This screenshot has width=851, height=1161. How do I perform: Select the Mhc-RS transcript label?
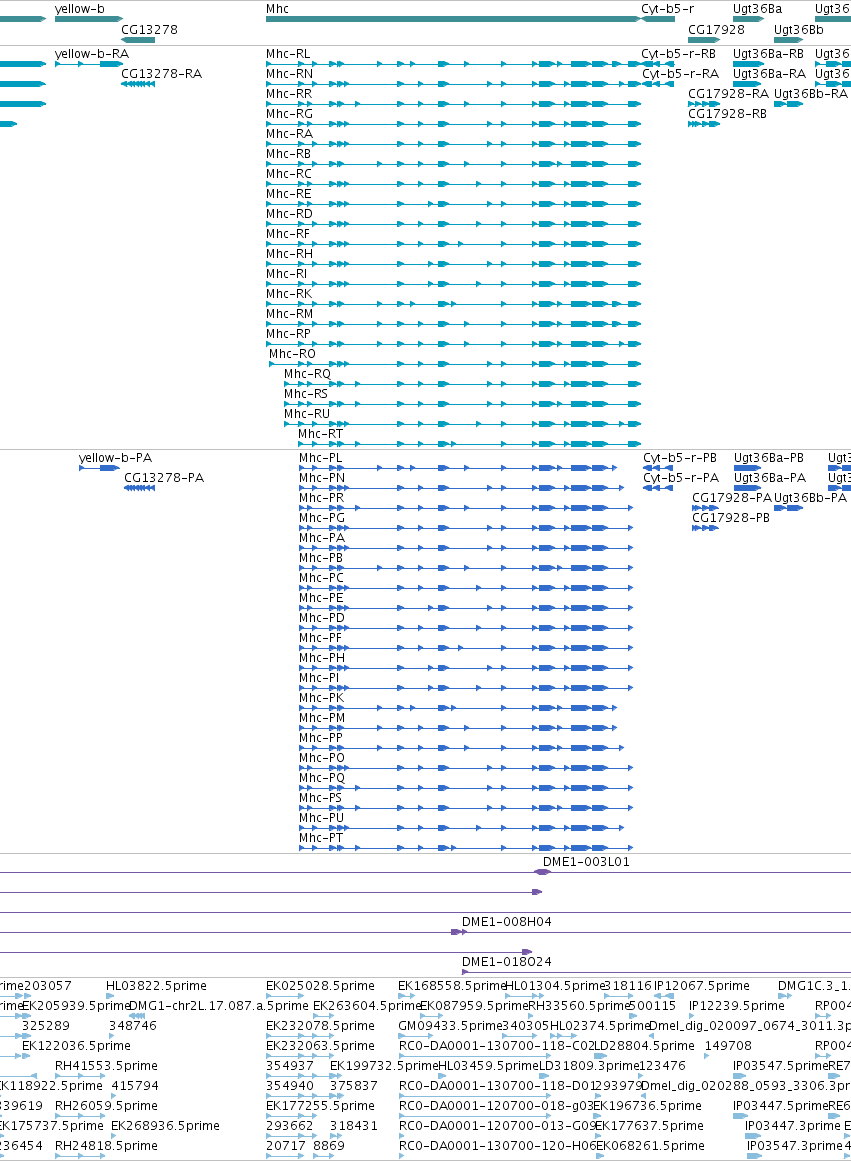pos(305,394)
